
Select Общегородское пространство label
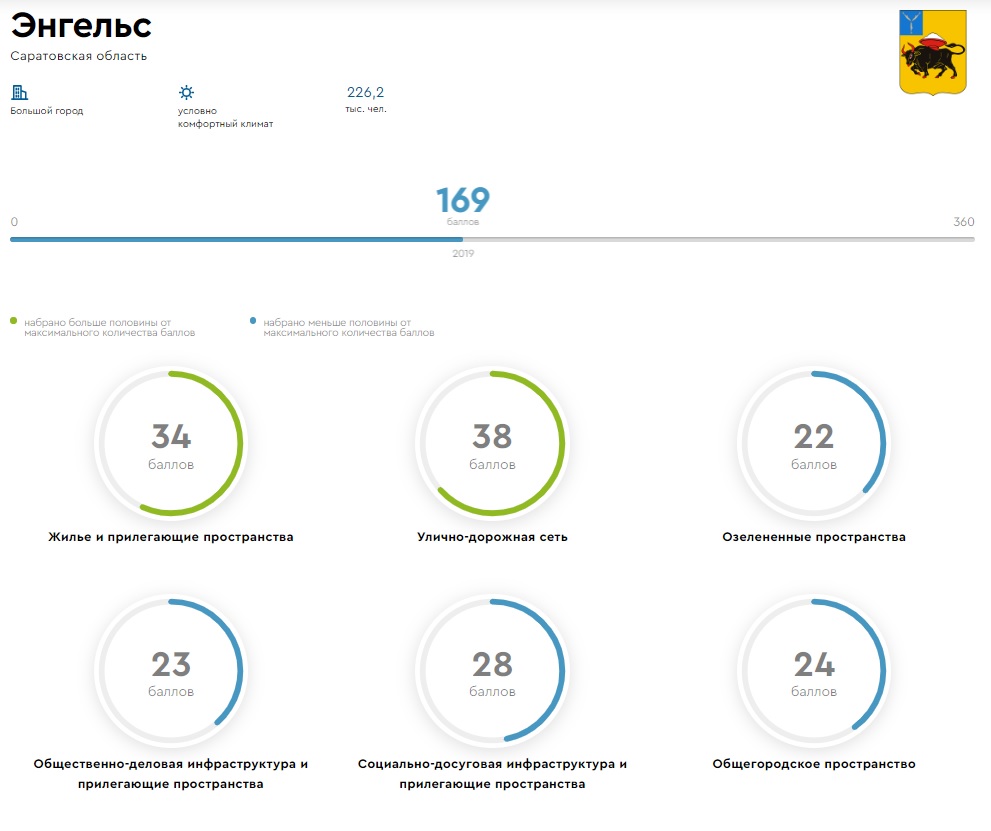click(x=813, y=764)
